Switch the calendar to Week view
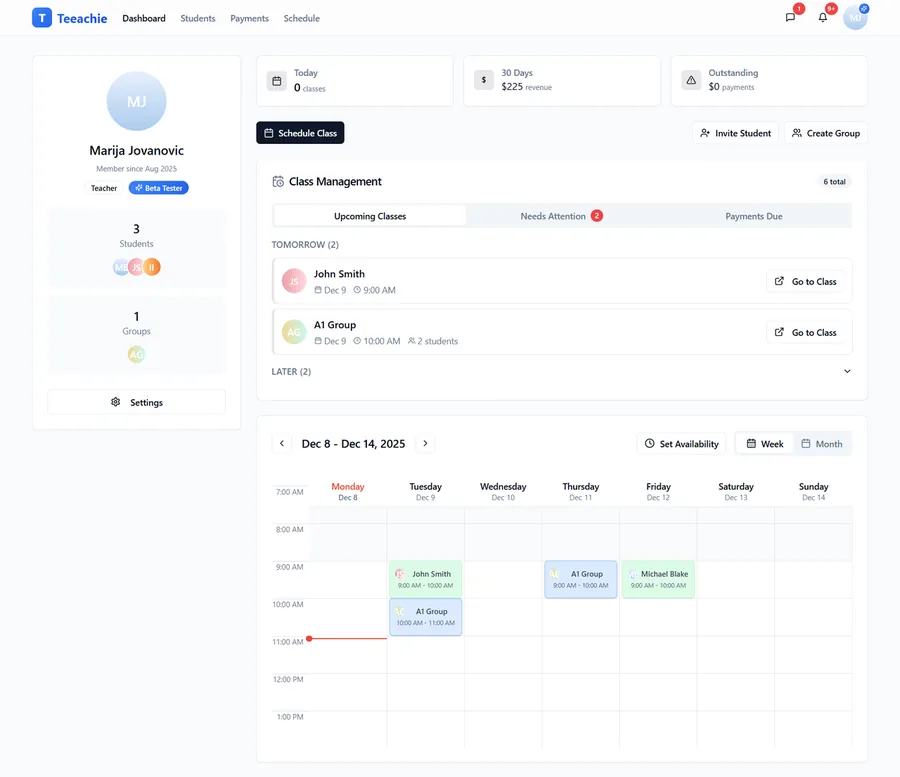Screen dimensions: 900x777 point(764,443)
